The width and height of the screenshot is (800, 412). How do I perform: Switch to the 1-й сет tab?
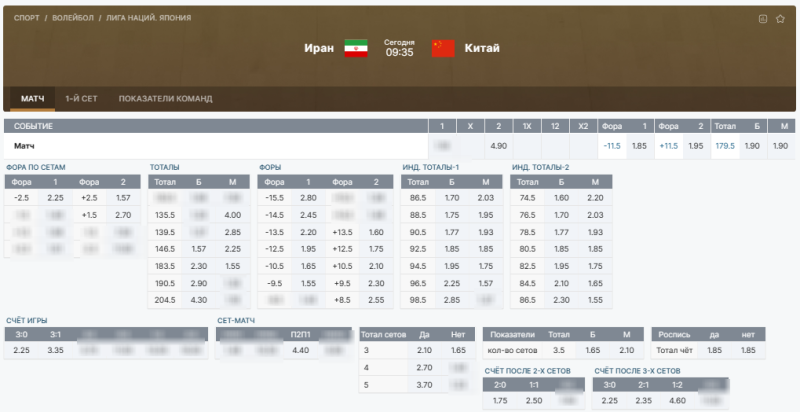click(81, 99)
